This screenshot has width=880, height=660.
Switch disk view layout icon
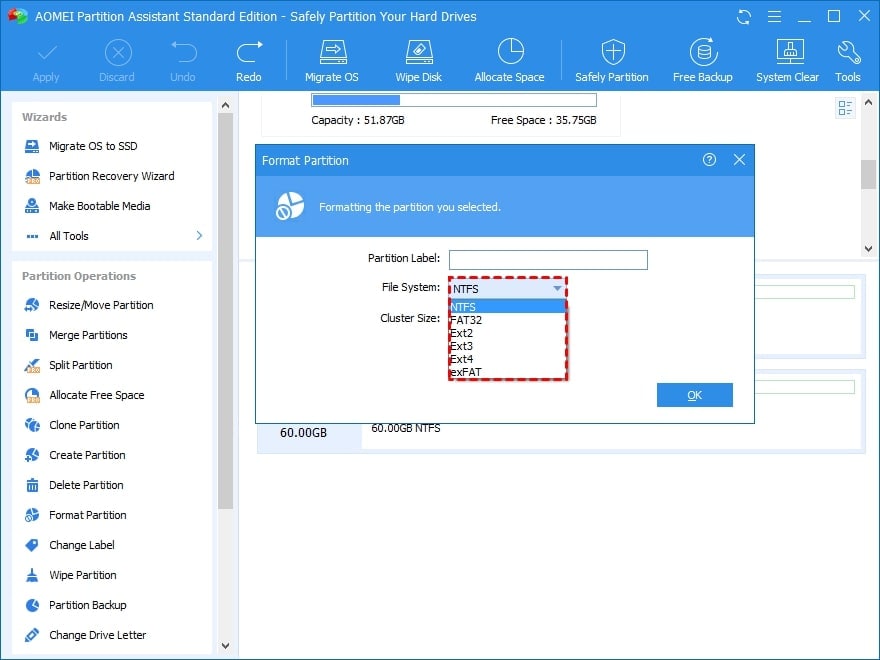[845, 108]
